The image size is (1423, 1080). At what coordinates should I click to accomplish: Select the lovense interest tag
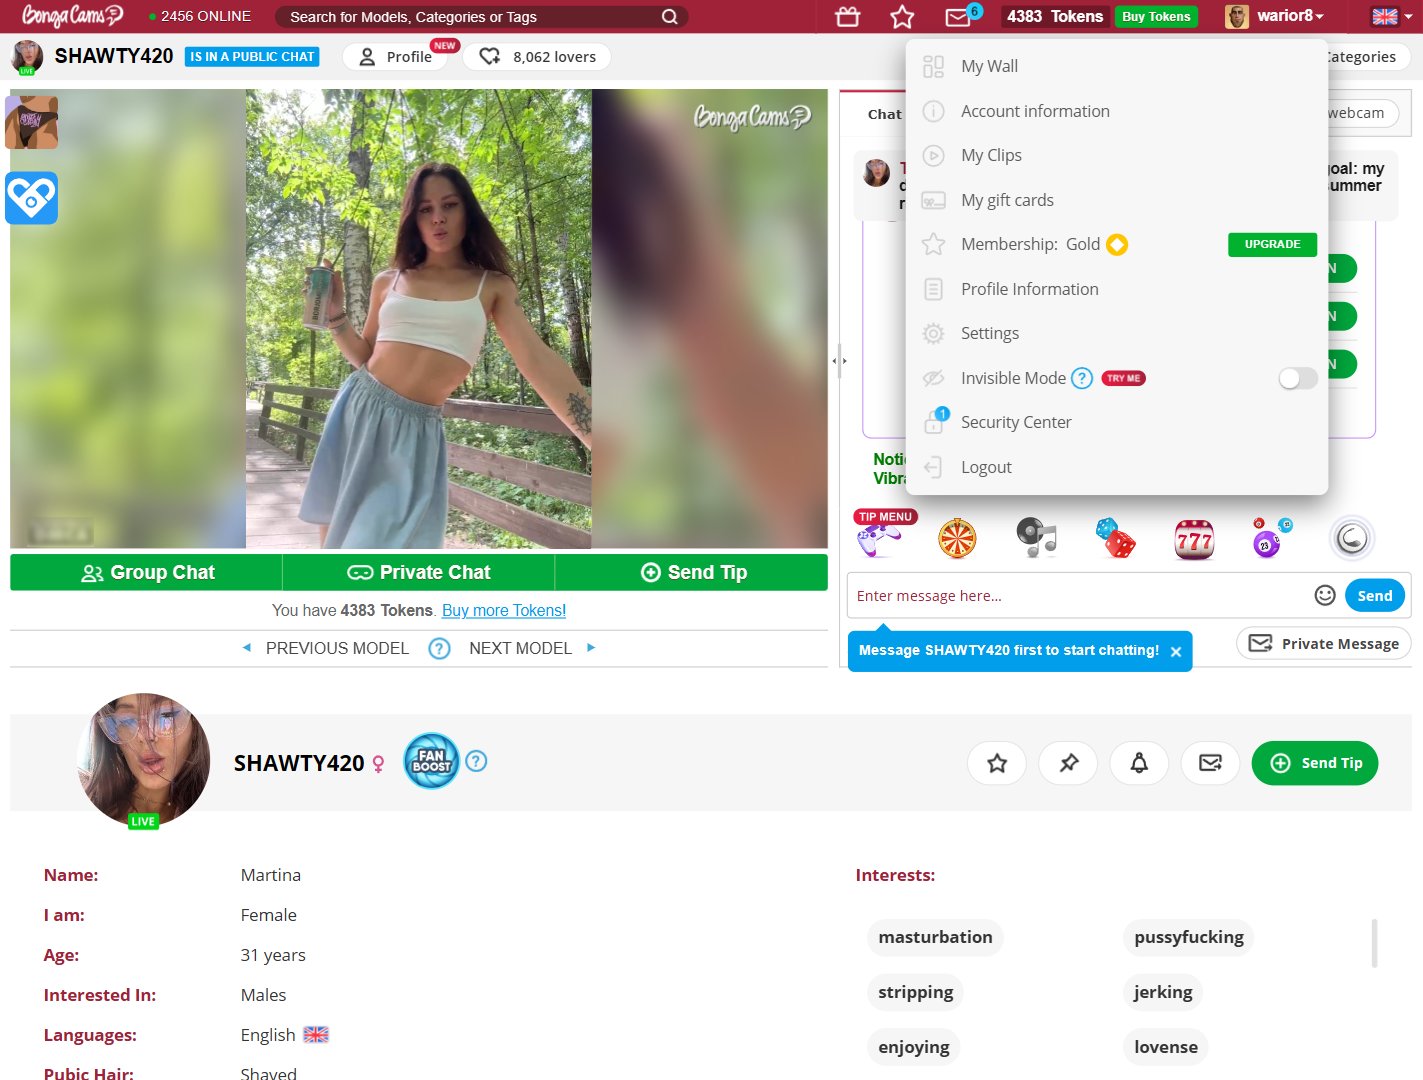click(1166, 1047)
